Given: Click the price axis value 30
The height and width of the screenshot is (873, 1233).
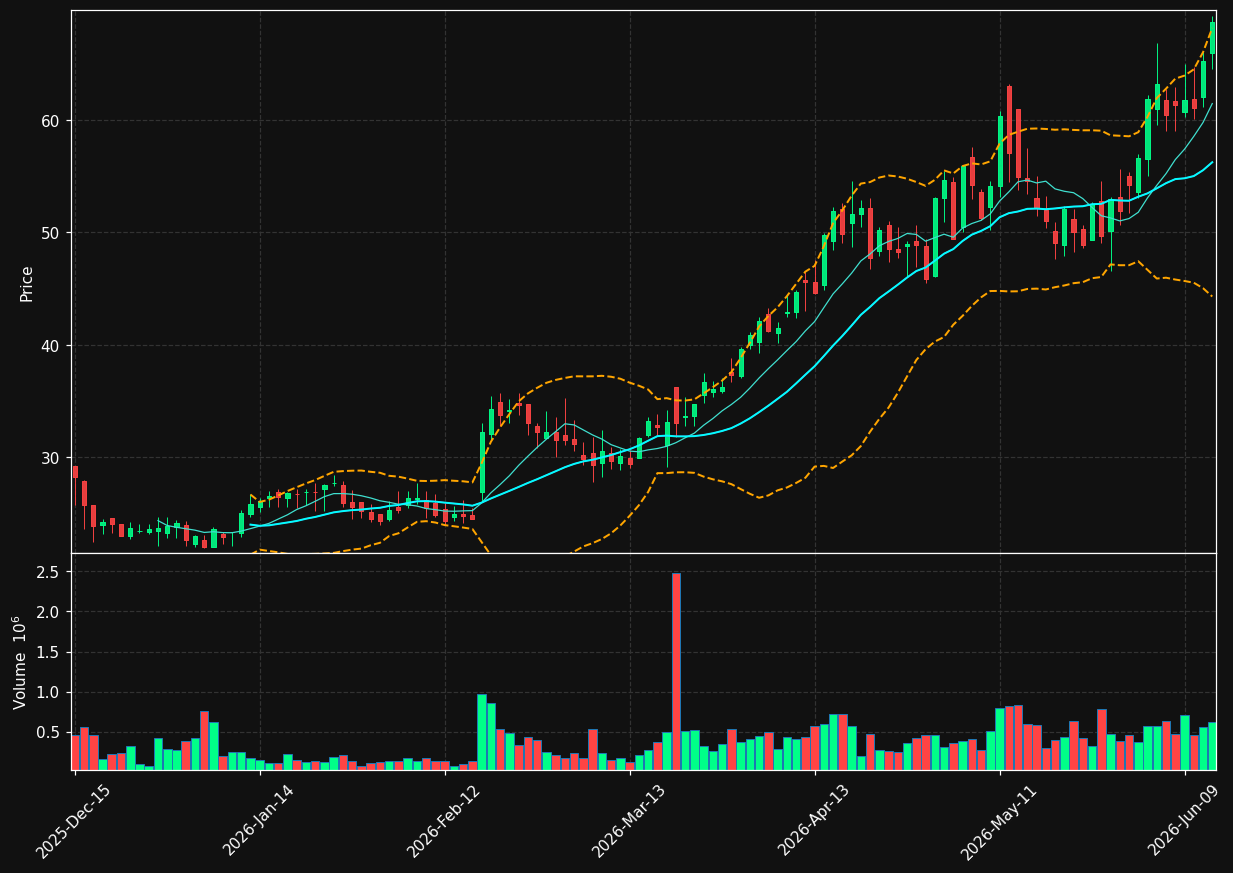Looking at the screenshot, I should (x=52, y=458).
